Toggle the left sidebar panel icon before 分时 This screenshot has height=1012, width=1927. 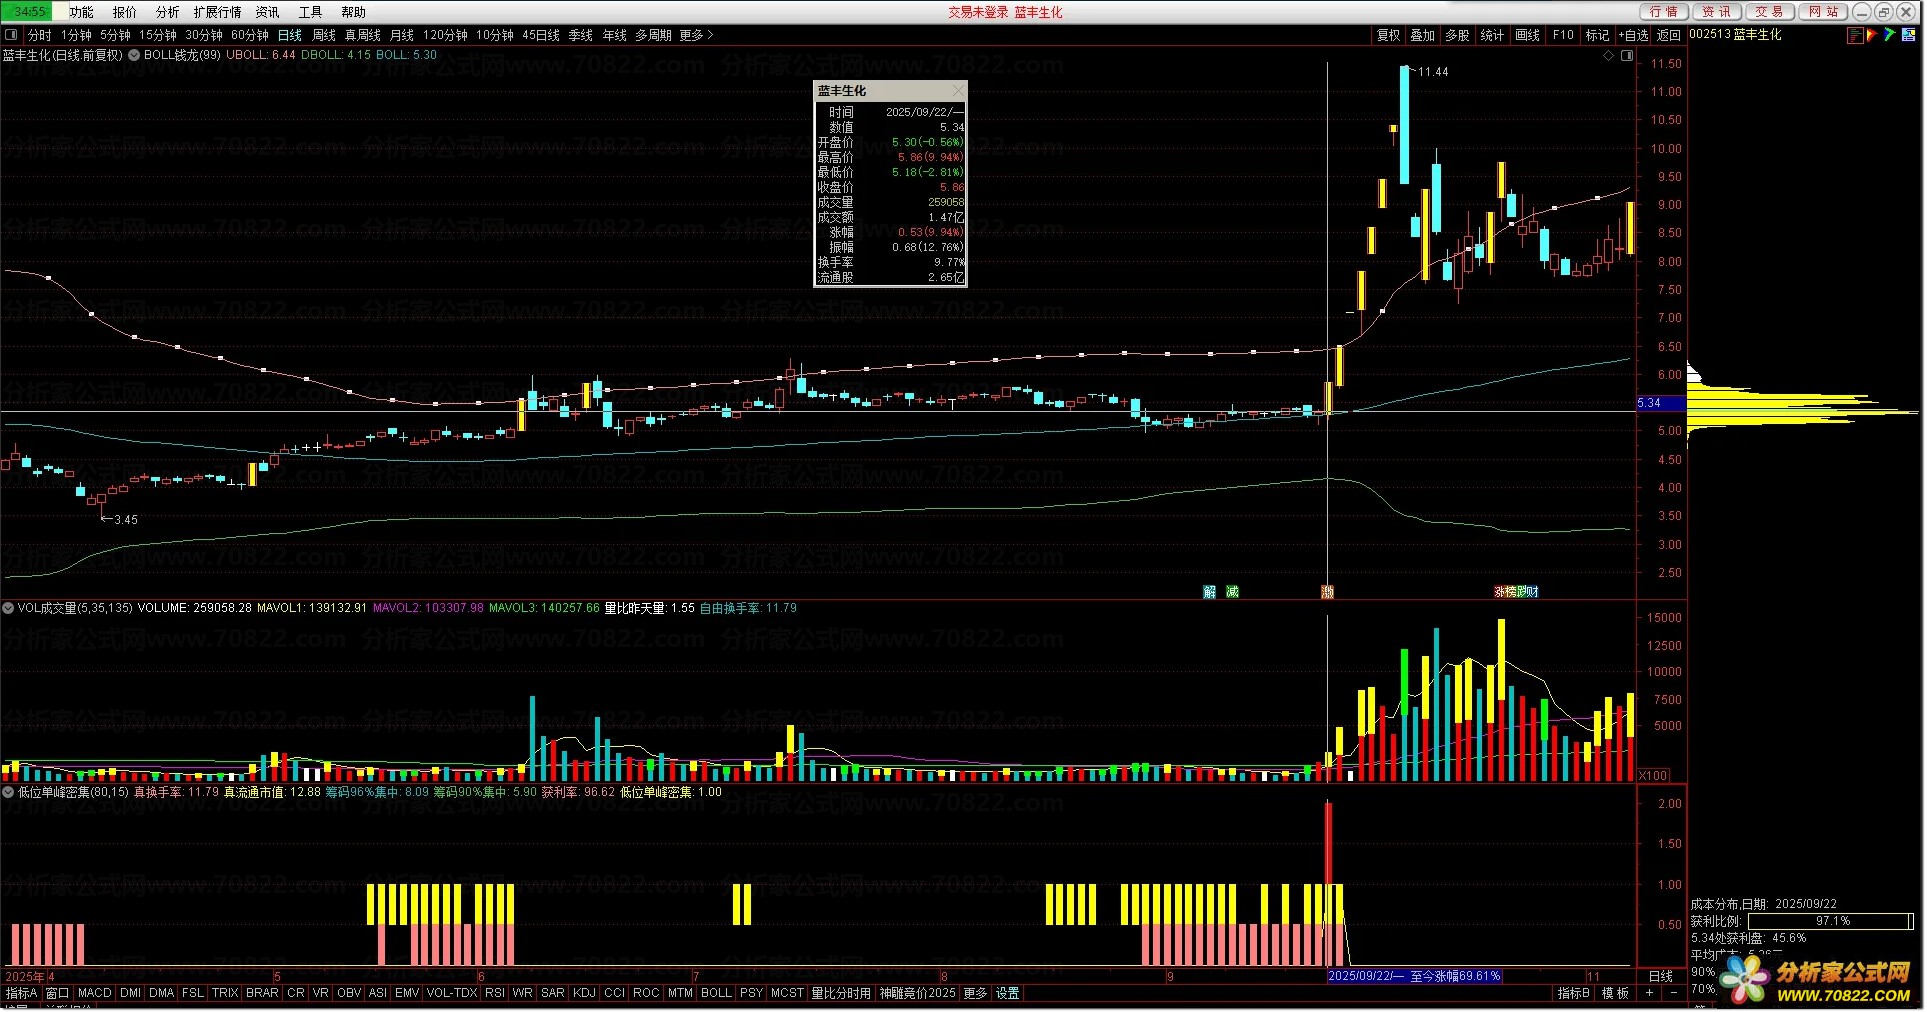[x=12, y=35]
